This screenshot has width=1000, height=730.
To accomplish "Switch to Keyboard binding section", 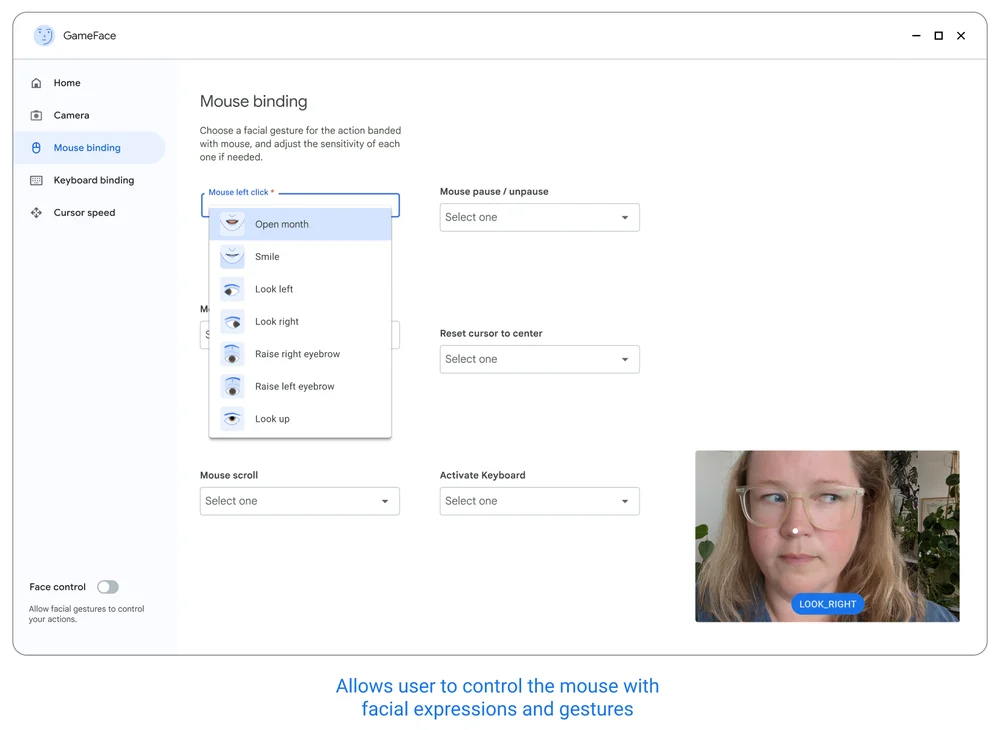I will point(93,180).
